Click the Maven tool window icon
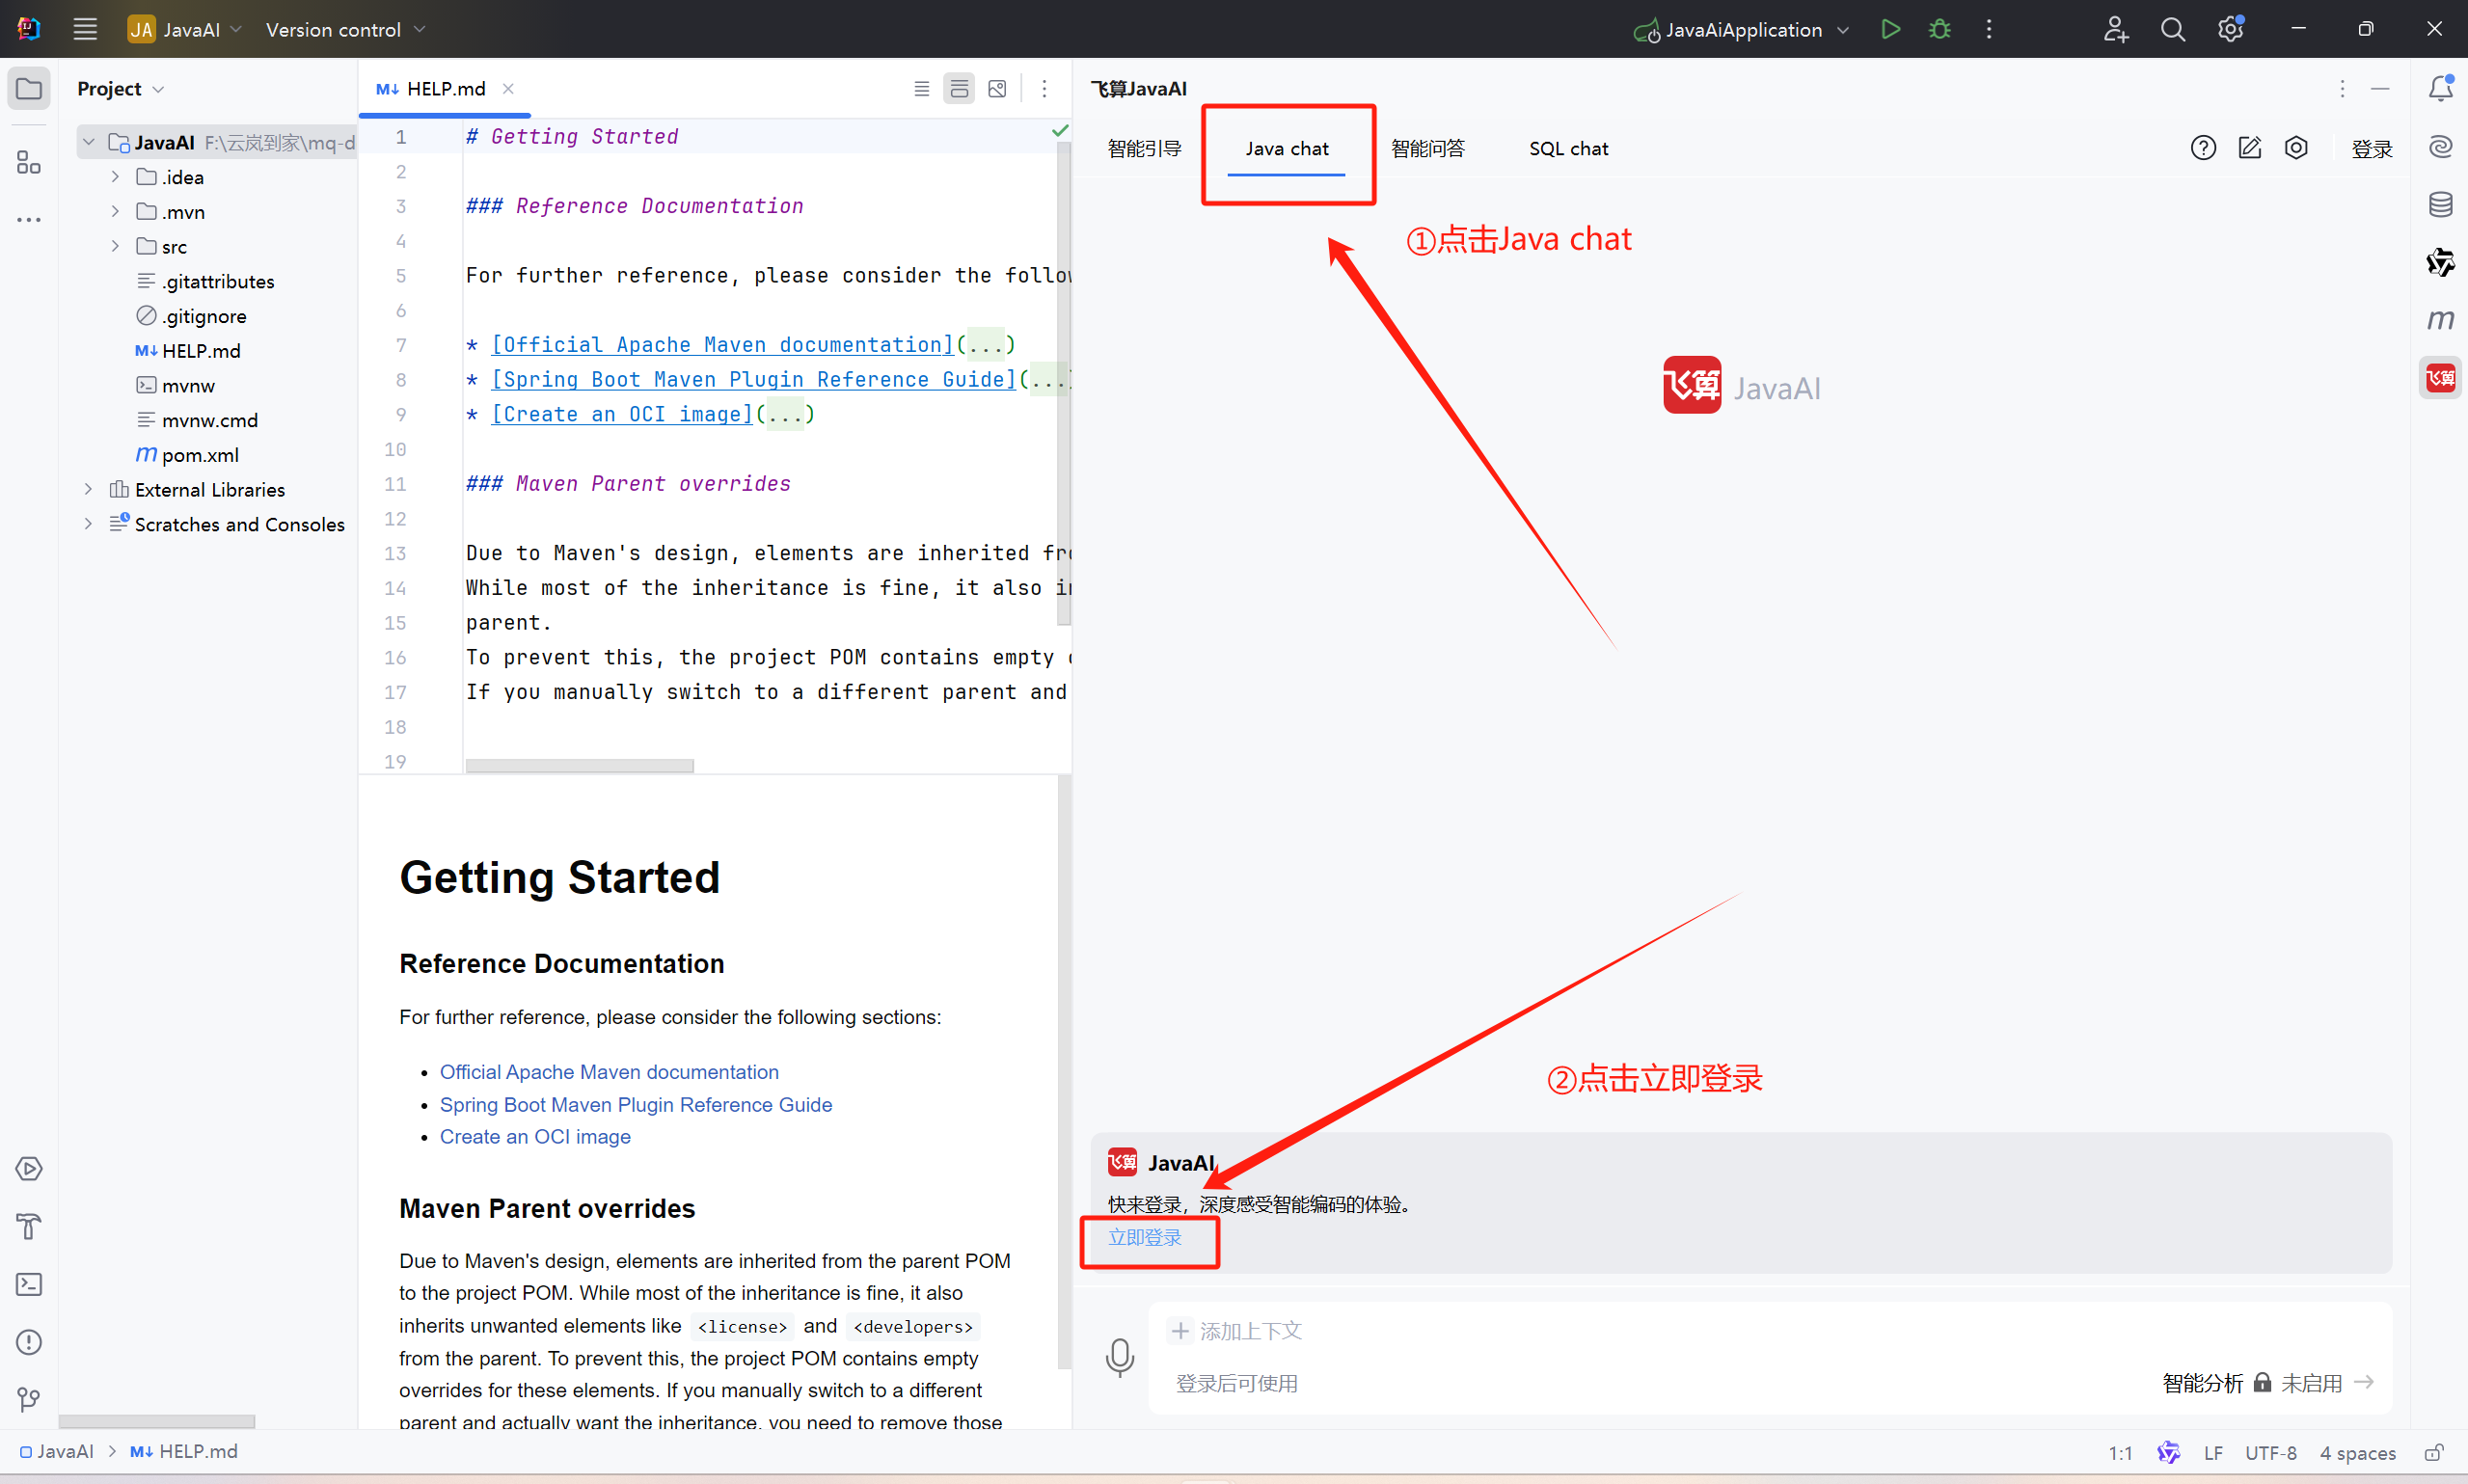The height and width of the screenshot is (1484, 2468). [x=2440, y=320]
